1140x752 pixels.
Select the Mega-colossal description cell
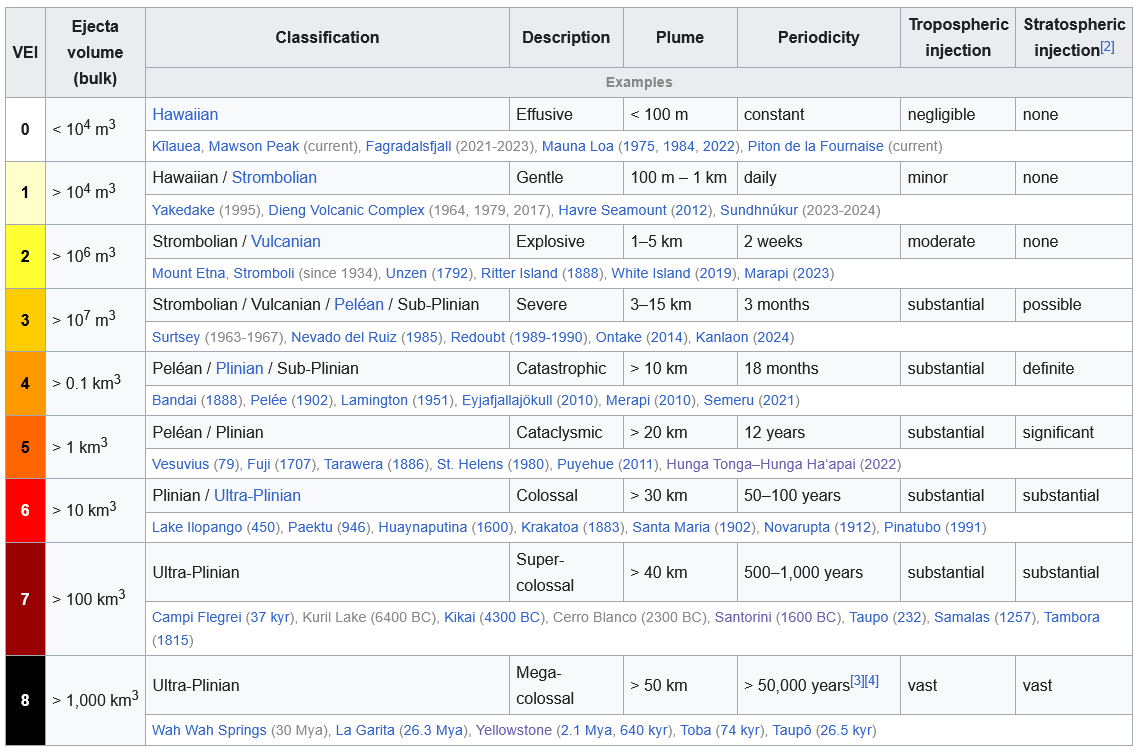(566, 685)
